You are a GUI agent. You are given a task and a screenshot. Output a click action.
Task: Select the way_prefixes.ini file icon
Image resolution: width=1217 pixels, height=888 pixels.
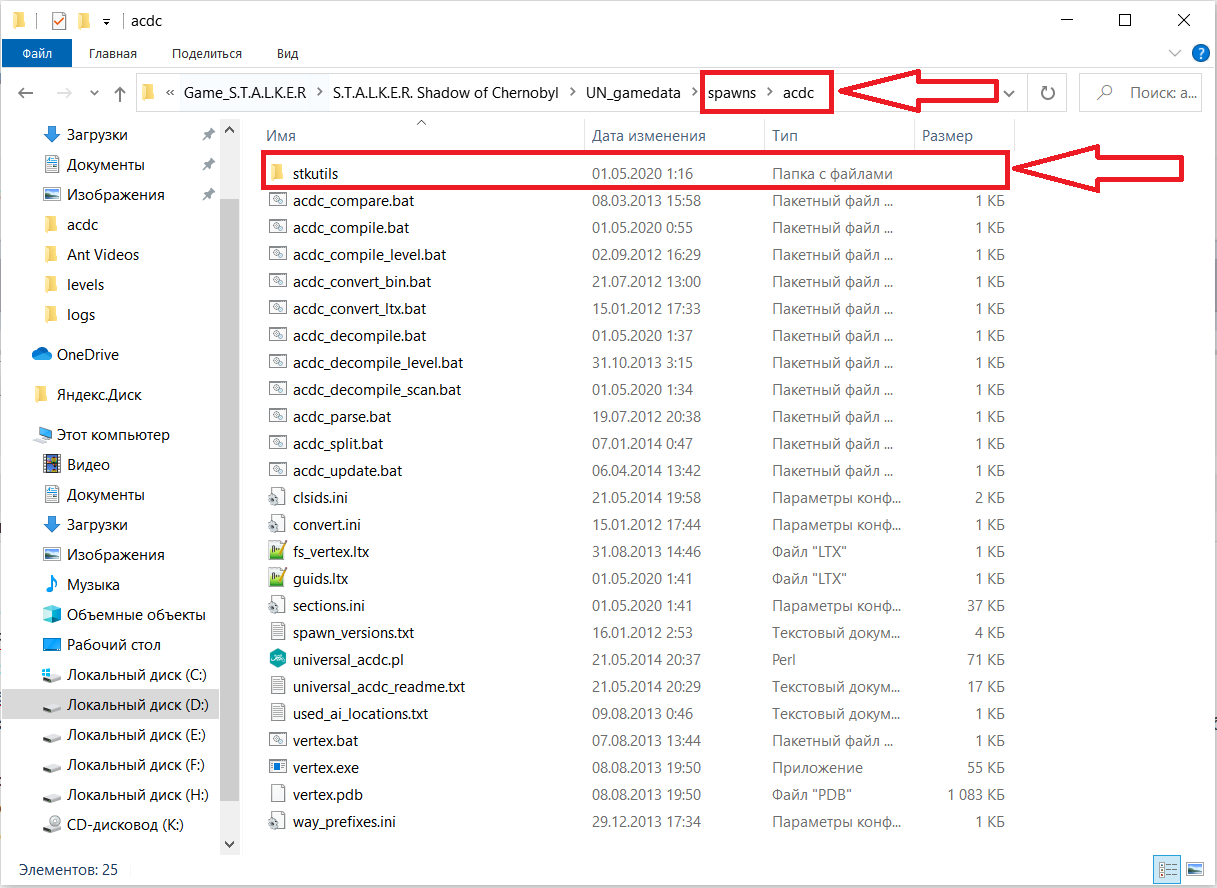(278, 822)
